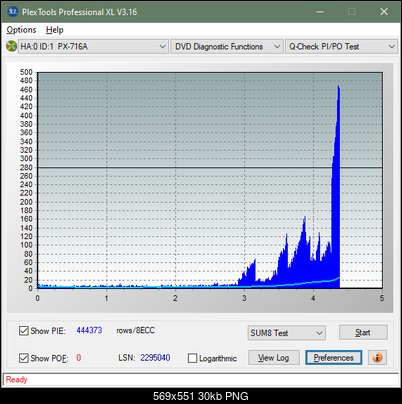402x404 pixels.
Task: Click the PlexTools Professional XL V3.16 title
Action: coord(79,12)
